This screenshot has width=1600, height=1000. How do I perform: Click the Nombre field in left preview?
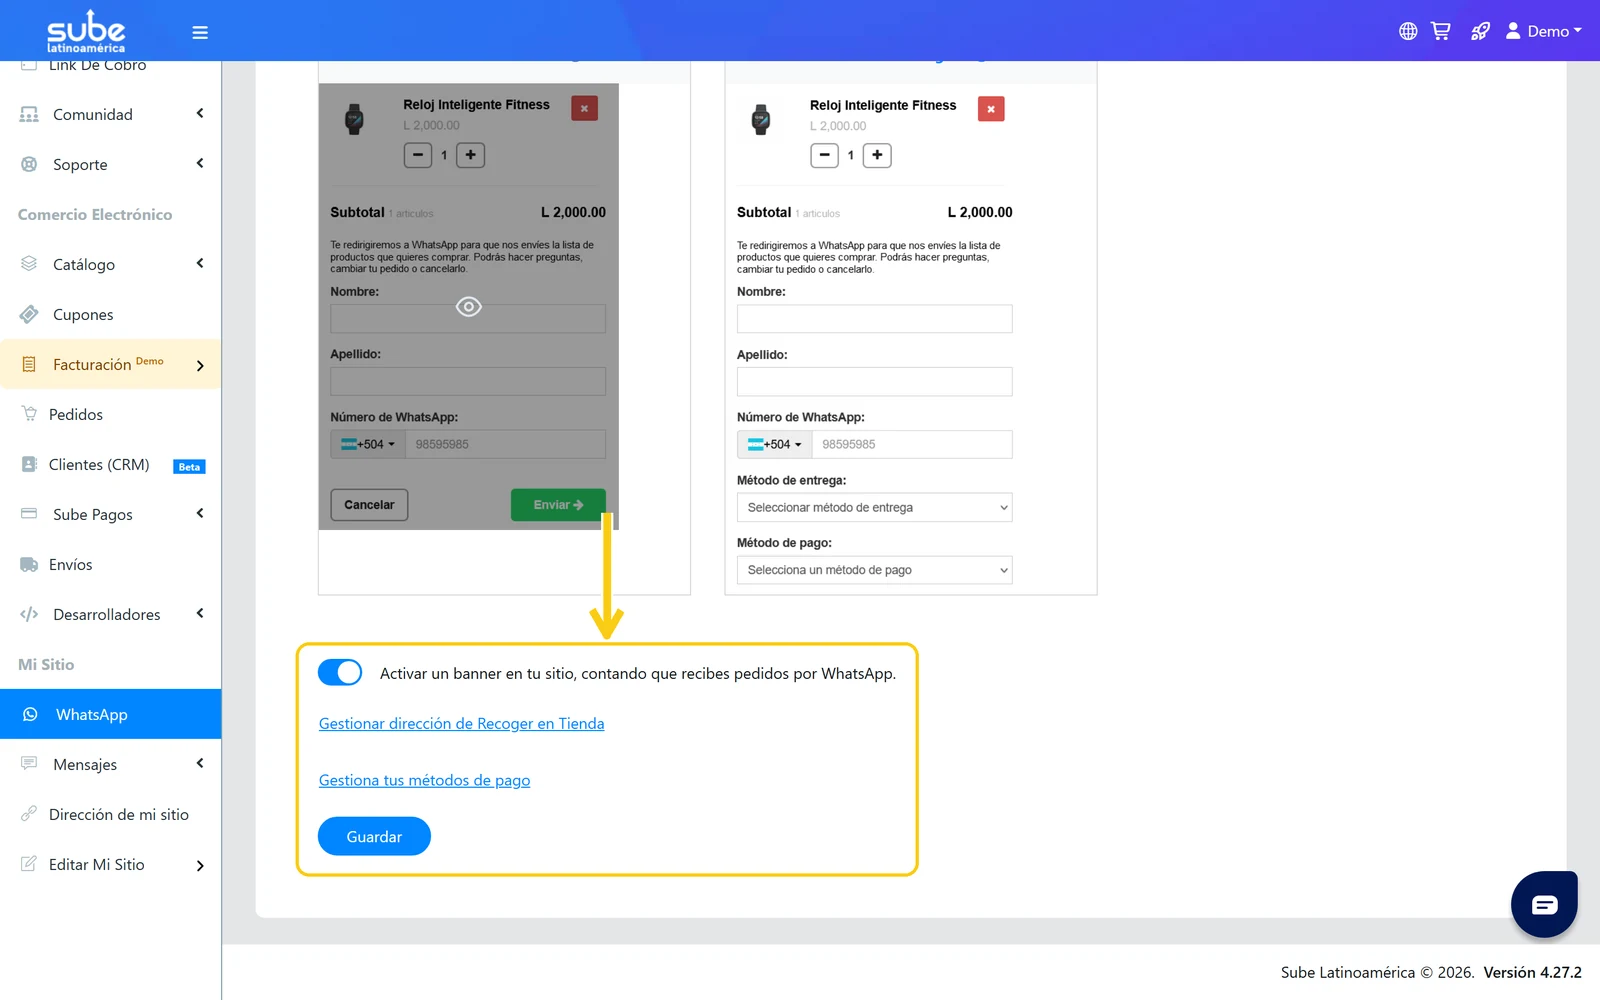point(468,319)
